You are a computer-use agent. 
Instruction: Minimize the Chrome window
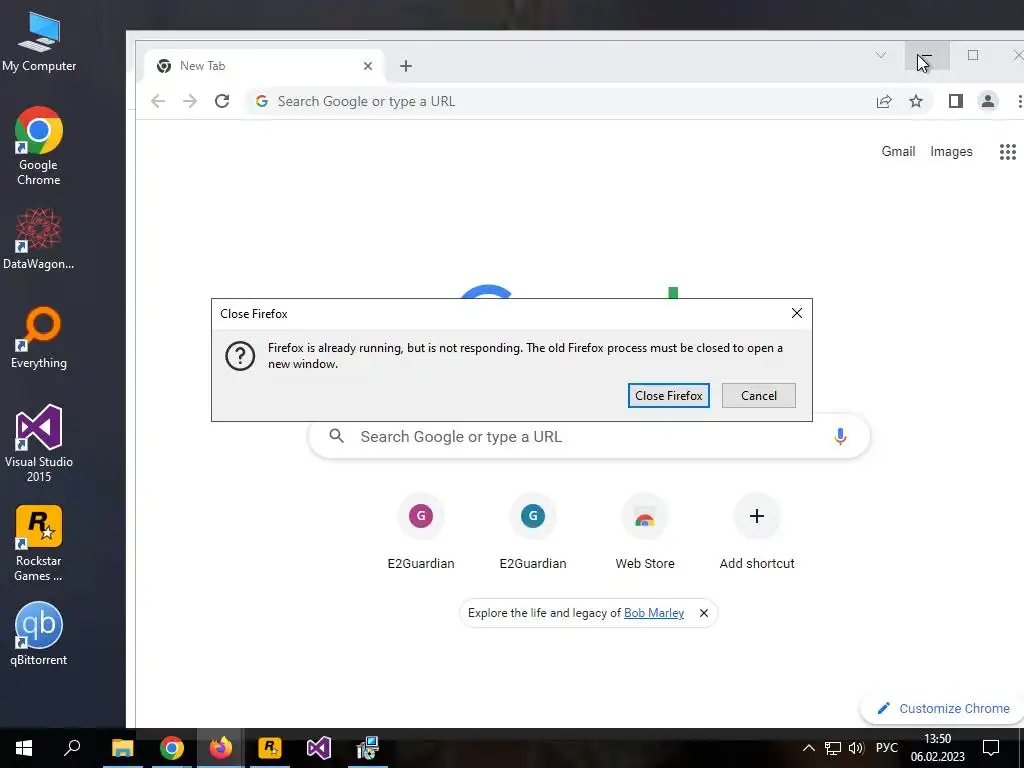[x=927, y=56]
